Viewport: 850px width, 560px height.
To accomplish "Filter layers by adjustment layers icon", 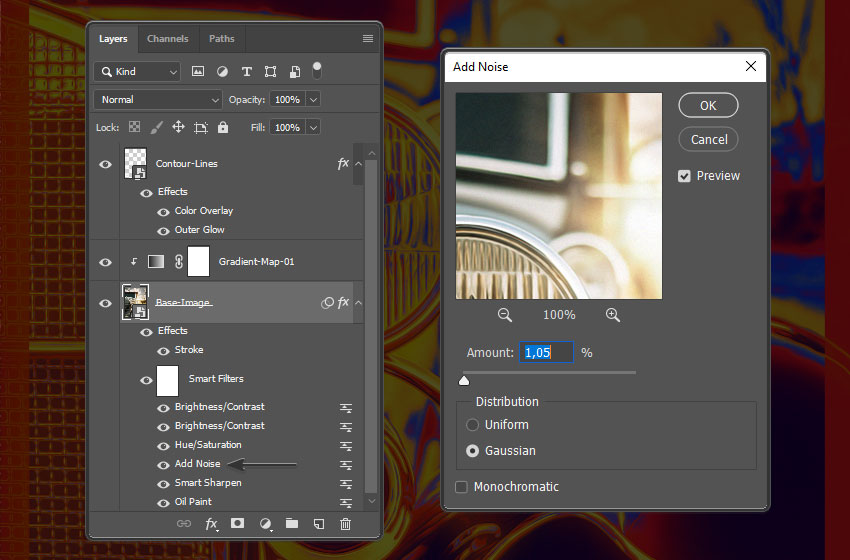I will click(x=222, y=71).
